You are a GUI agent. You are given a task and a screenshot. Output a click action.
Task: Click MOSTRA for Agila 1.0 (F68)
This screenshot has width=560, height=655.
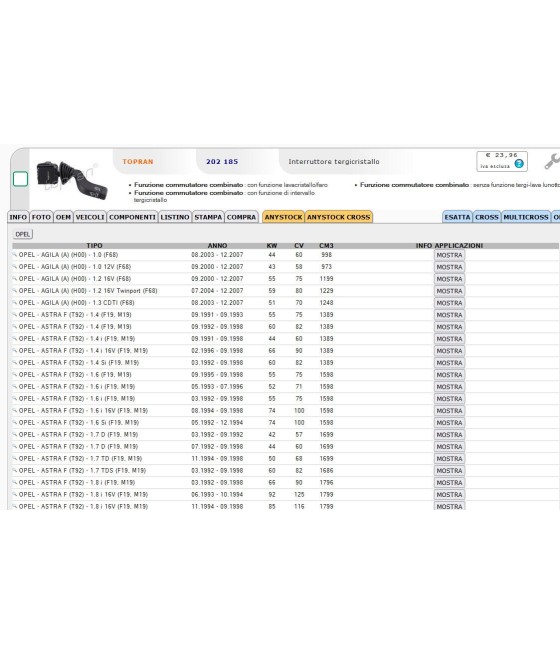pyautogui.click(x=449, y=255)
